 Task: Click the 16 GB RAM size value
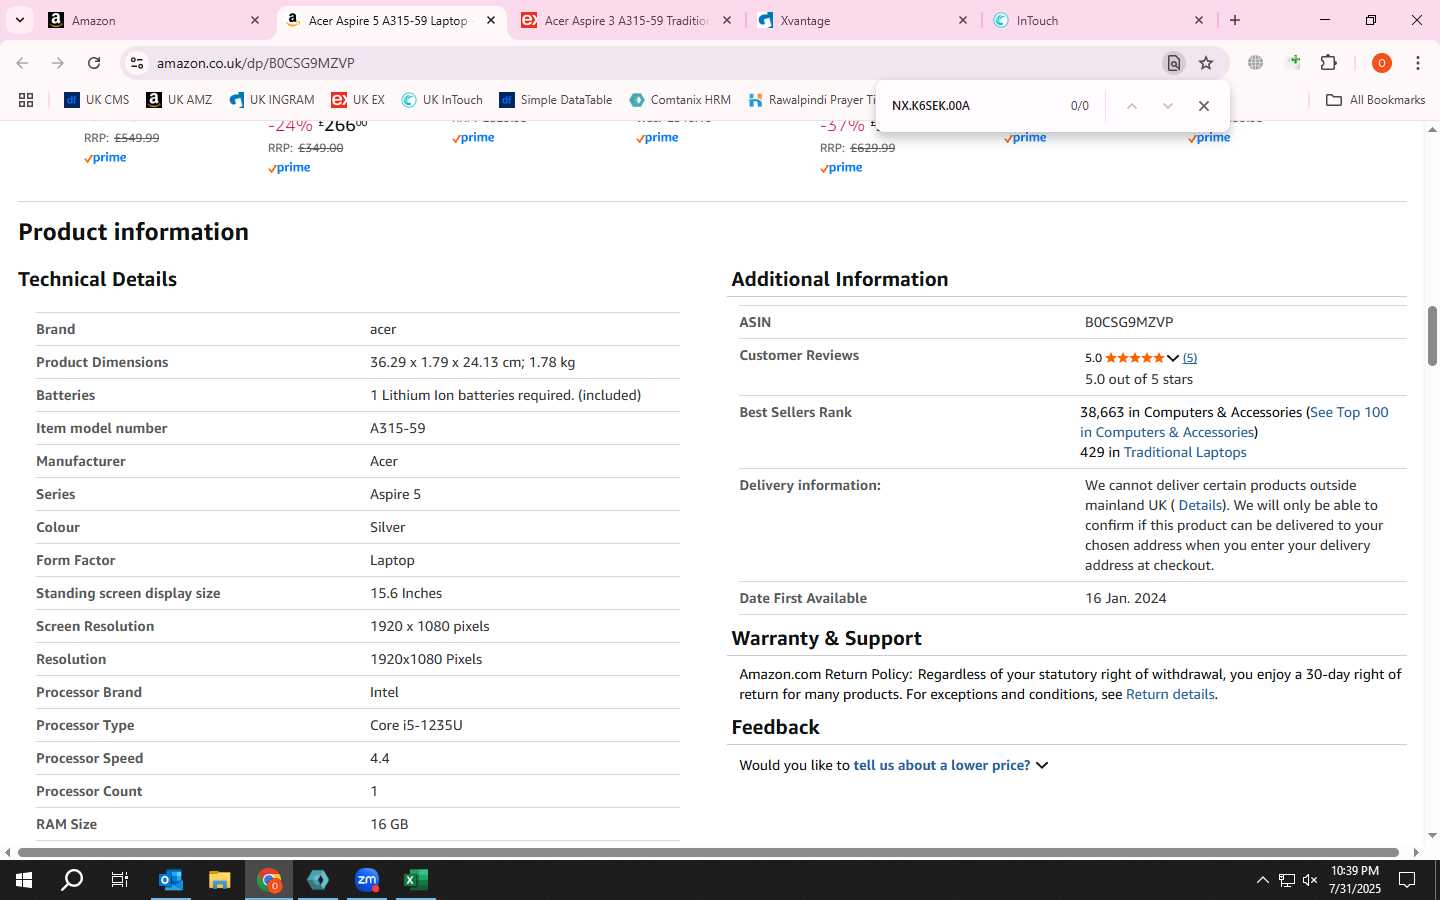pyautogui.click(x=389, y=824)
